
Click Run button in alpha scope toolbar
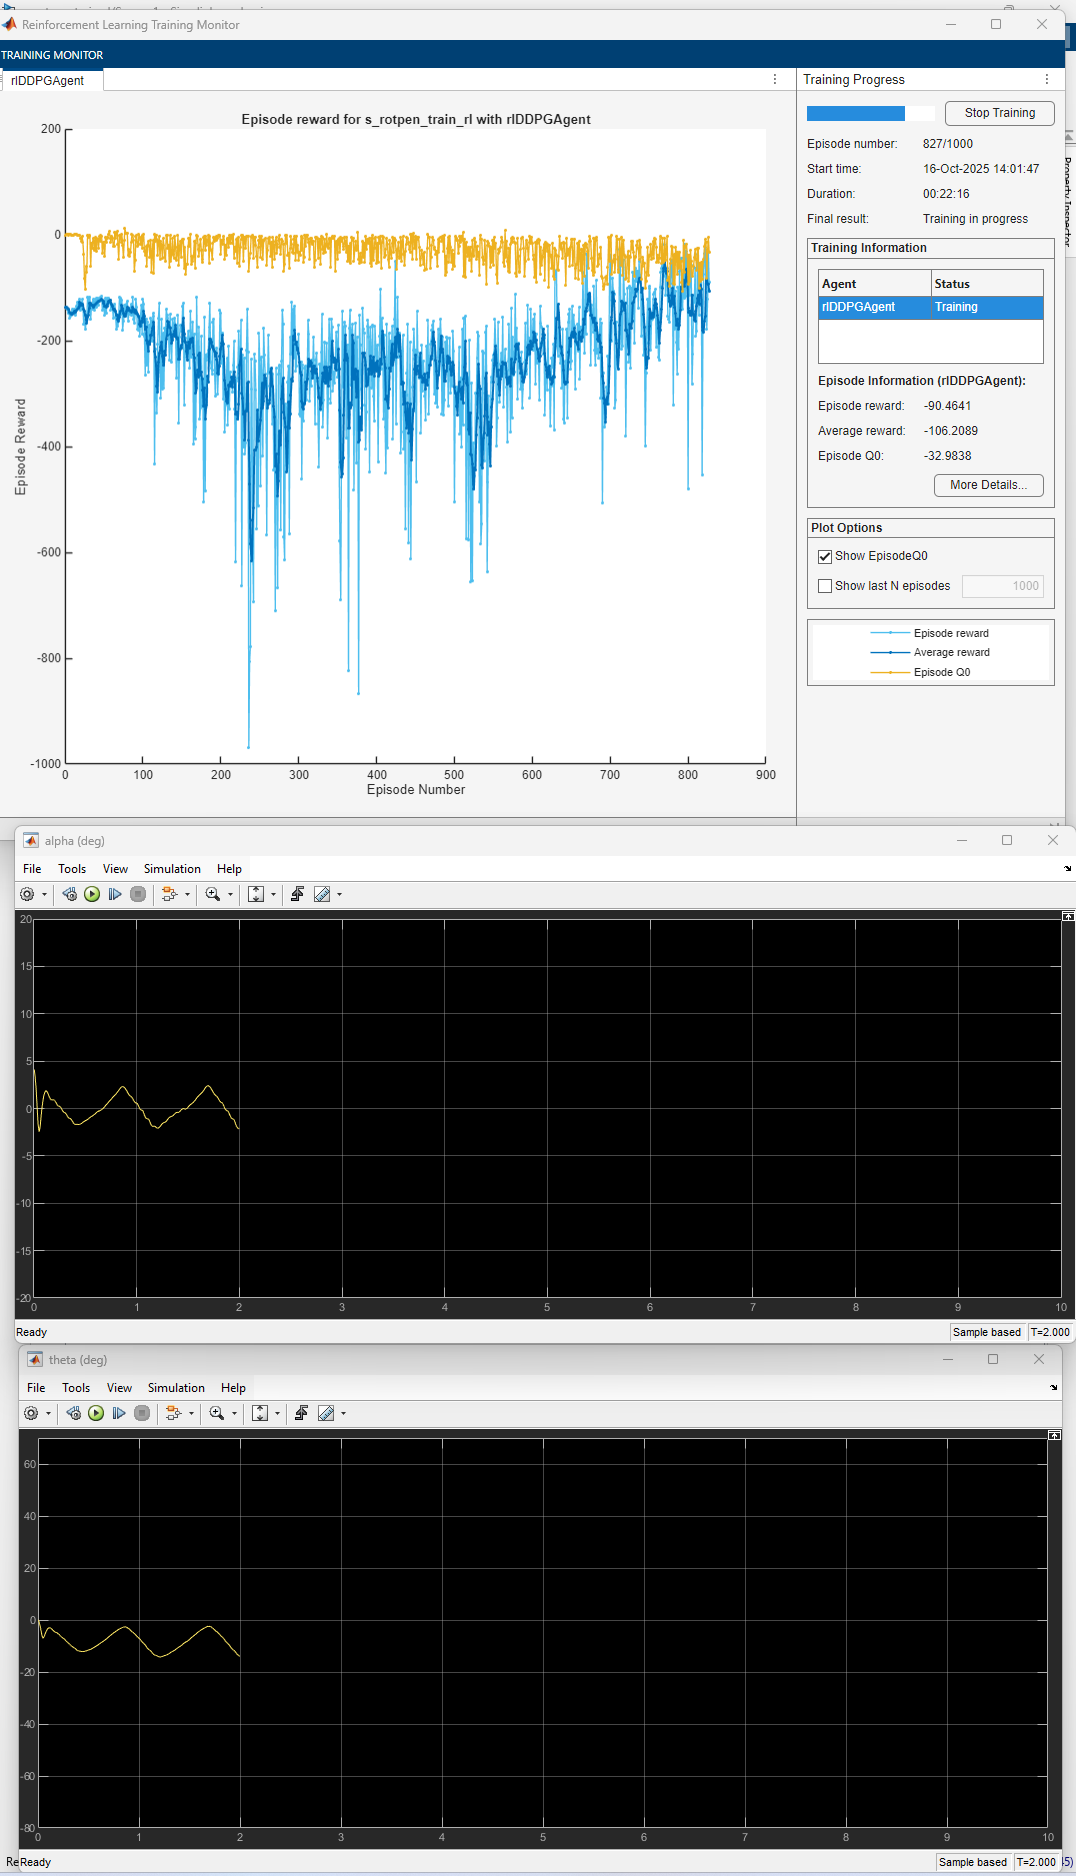92,894
